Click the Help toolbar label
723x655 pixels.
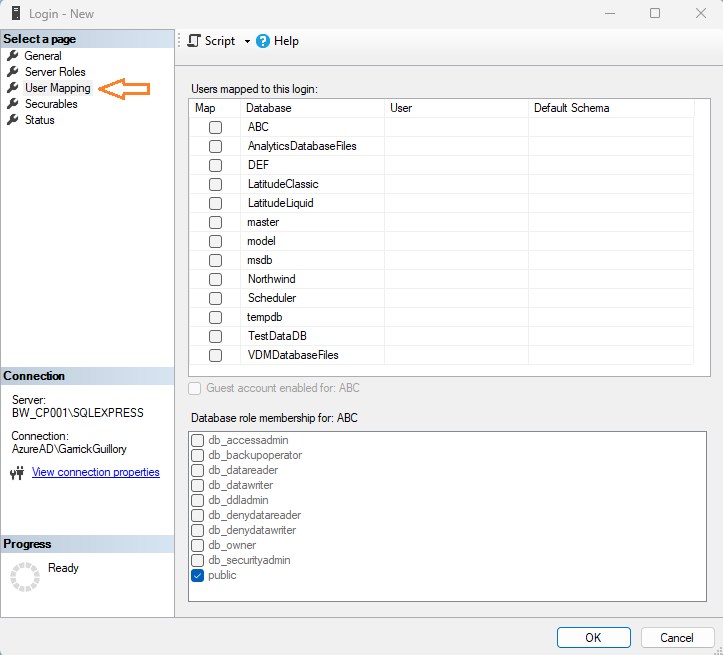coord(286,41)
